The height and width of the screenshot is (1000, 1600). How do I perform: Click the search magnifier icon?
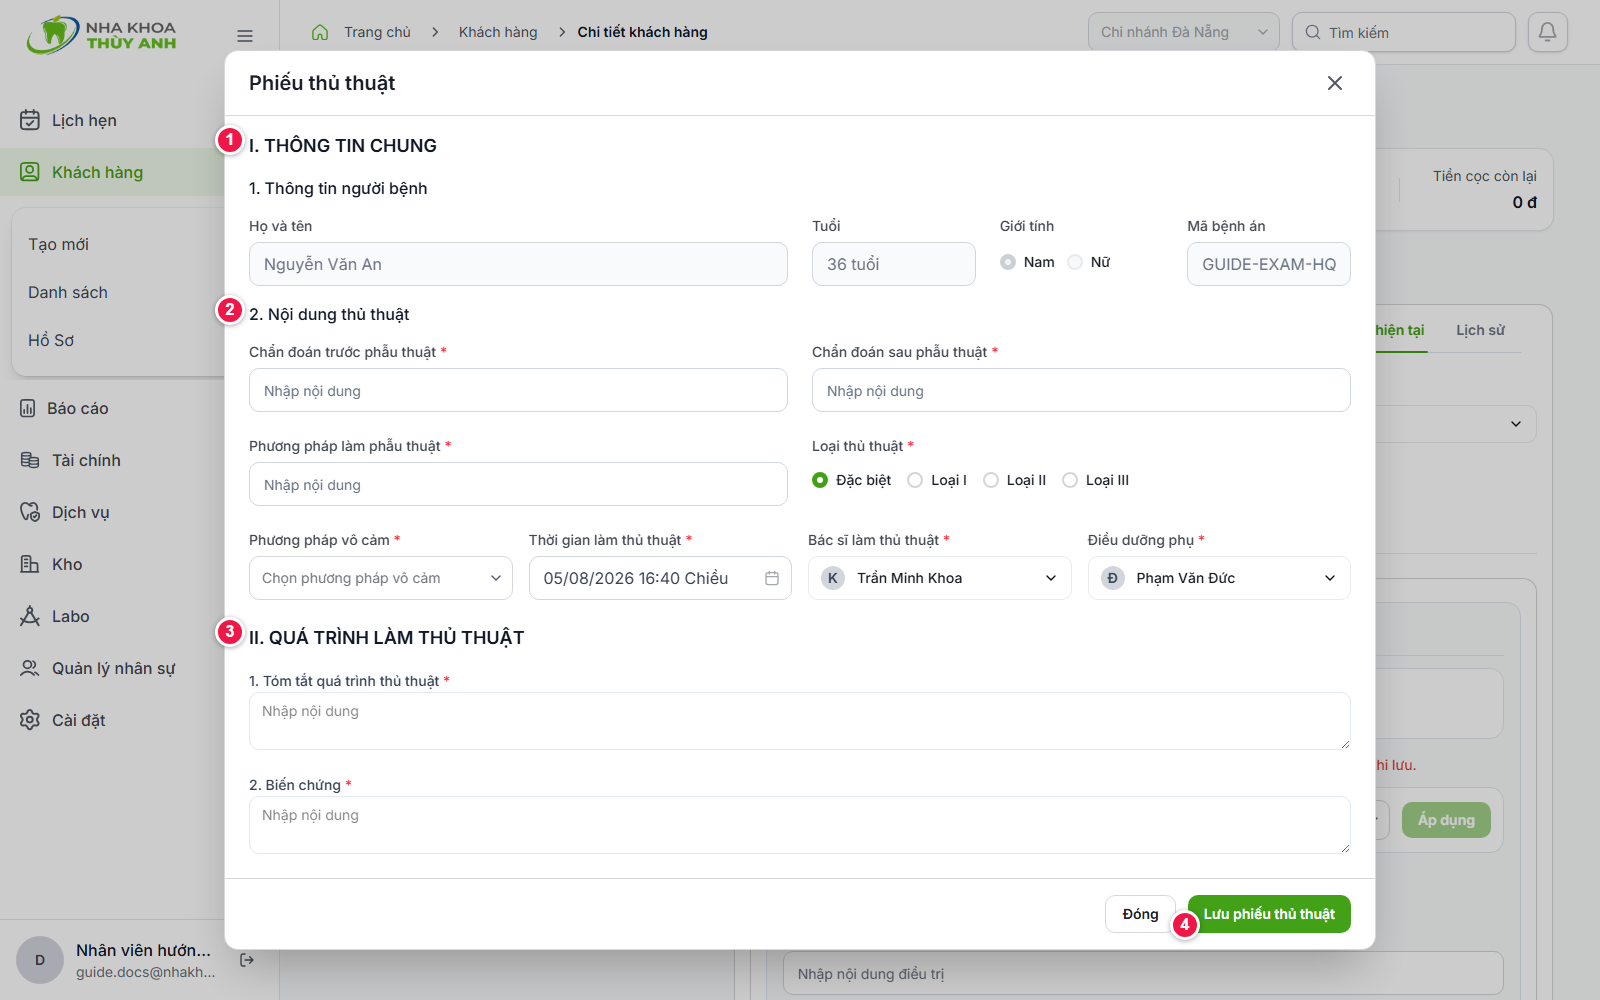[x=1313, y=32]
